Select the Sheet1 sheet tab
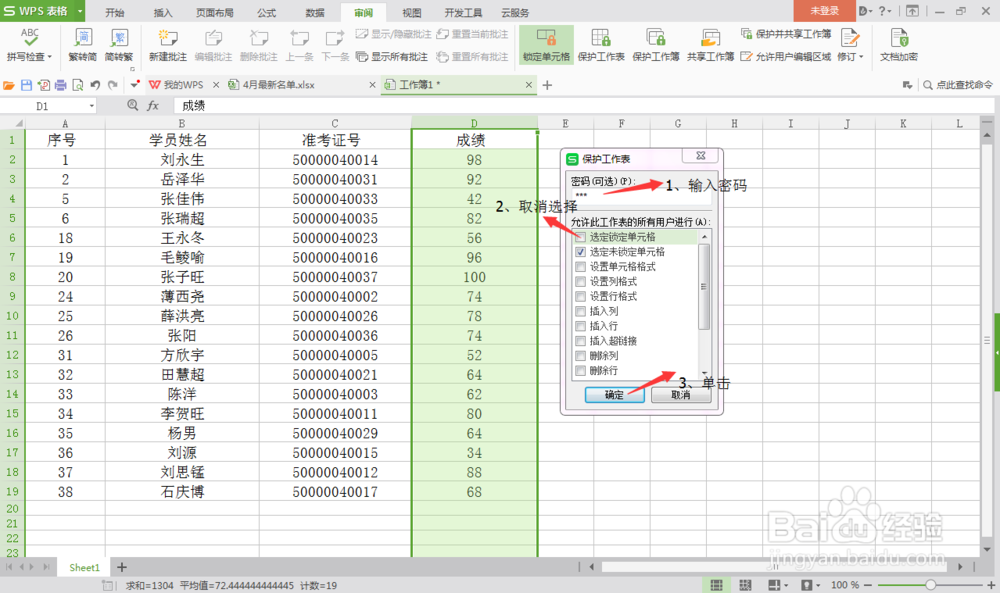Image resolution: width=1000 pixels, height=593 pixels. click(x=84, y=567)
